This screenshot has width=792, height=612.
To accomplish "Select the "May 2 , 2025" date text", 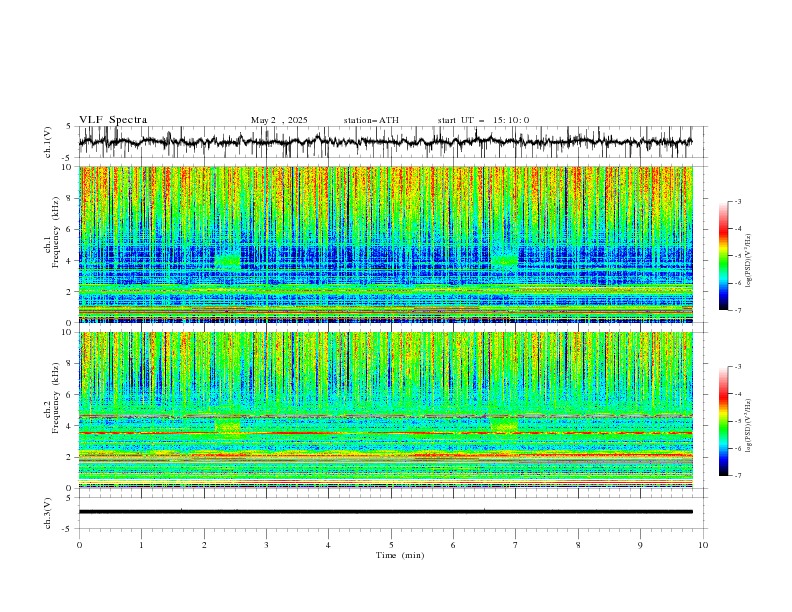I will coord(279,120).
